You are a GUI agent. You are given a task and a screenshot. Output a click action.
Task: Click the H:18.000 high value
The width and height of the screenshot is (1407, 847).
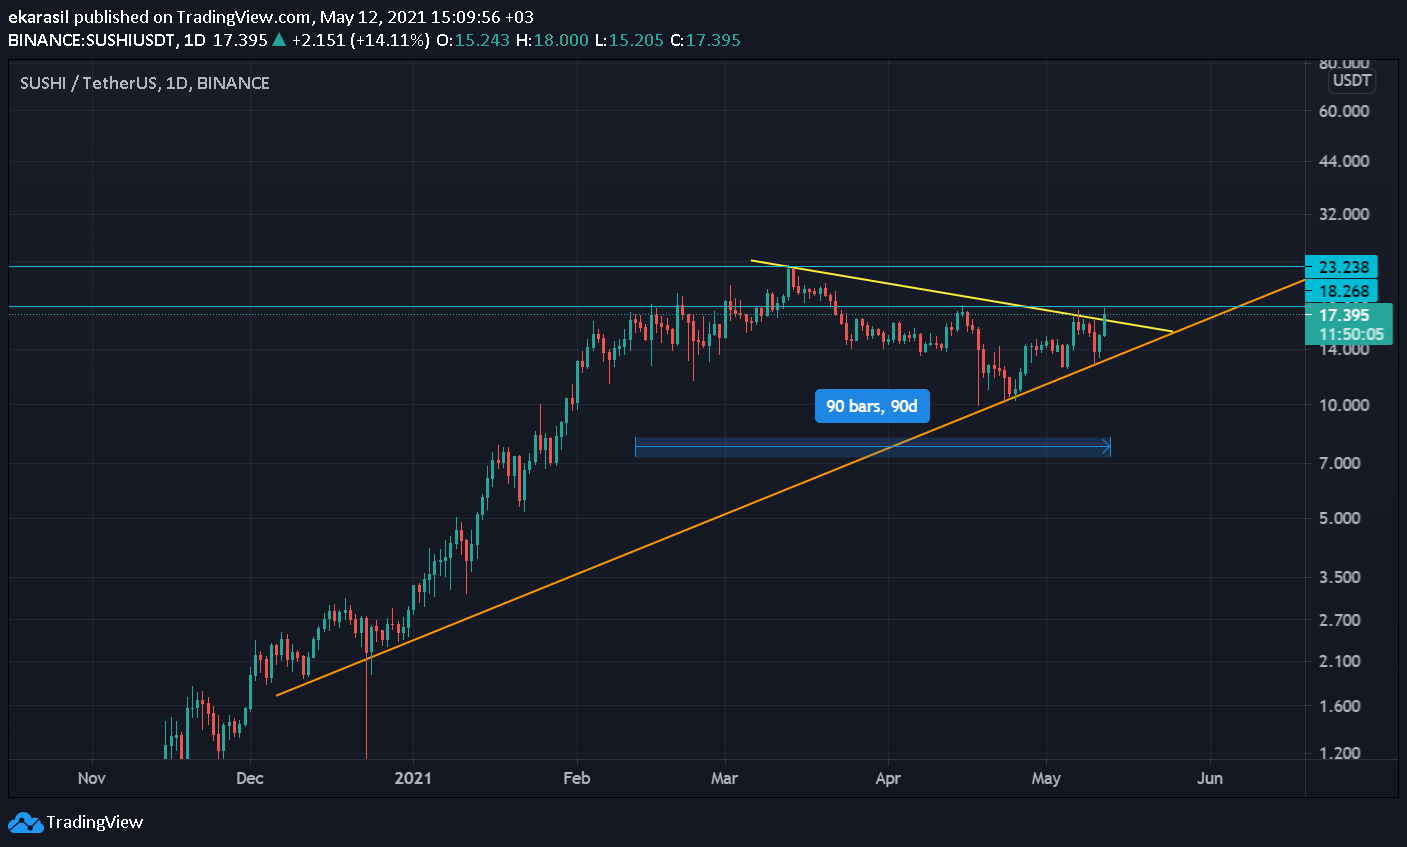tap(552, 40)
